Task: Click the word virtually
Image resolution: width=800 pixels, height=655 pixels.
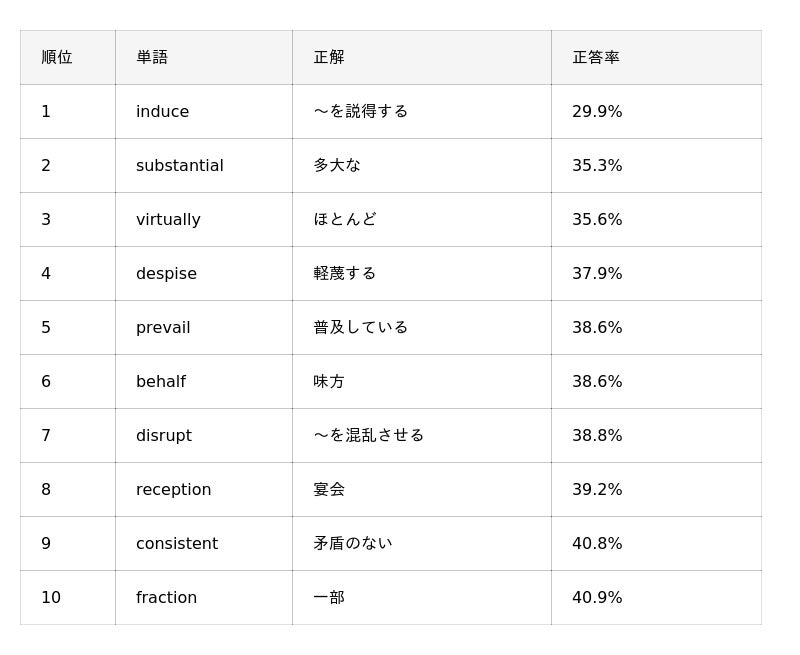Action: (168, 220)
